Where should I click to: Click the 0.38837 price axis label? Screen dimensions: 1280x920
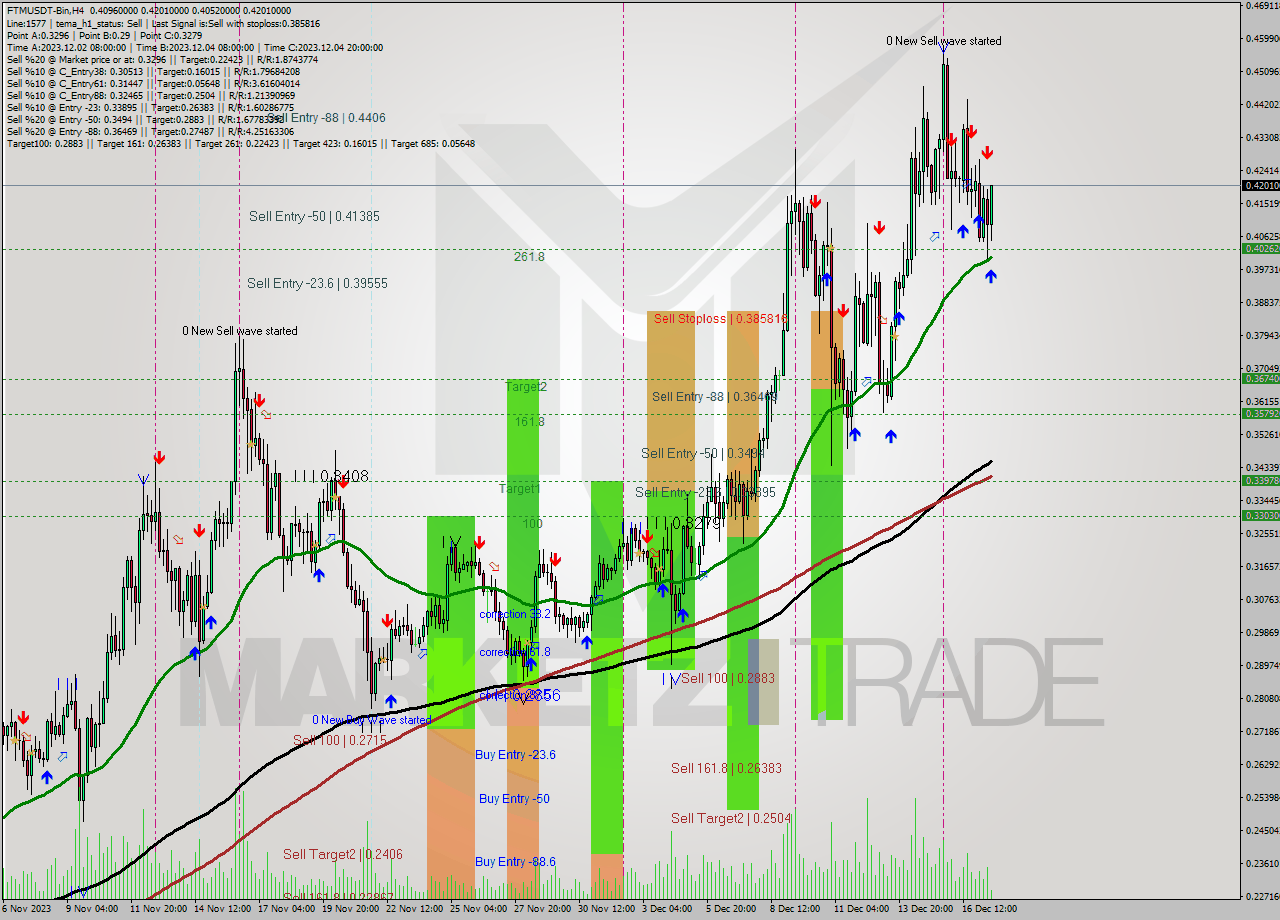coord(1262,302)
